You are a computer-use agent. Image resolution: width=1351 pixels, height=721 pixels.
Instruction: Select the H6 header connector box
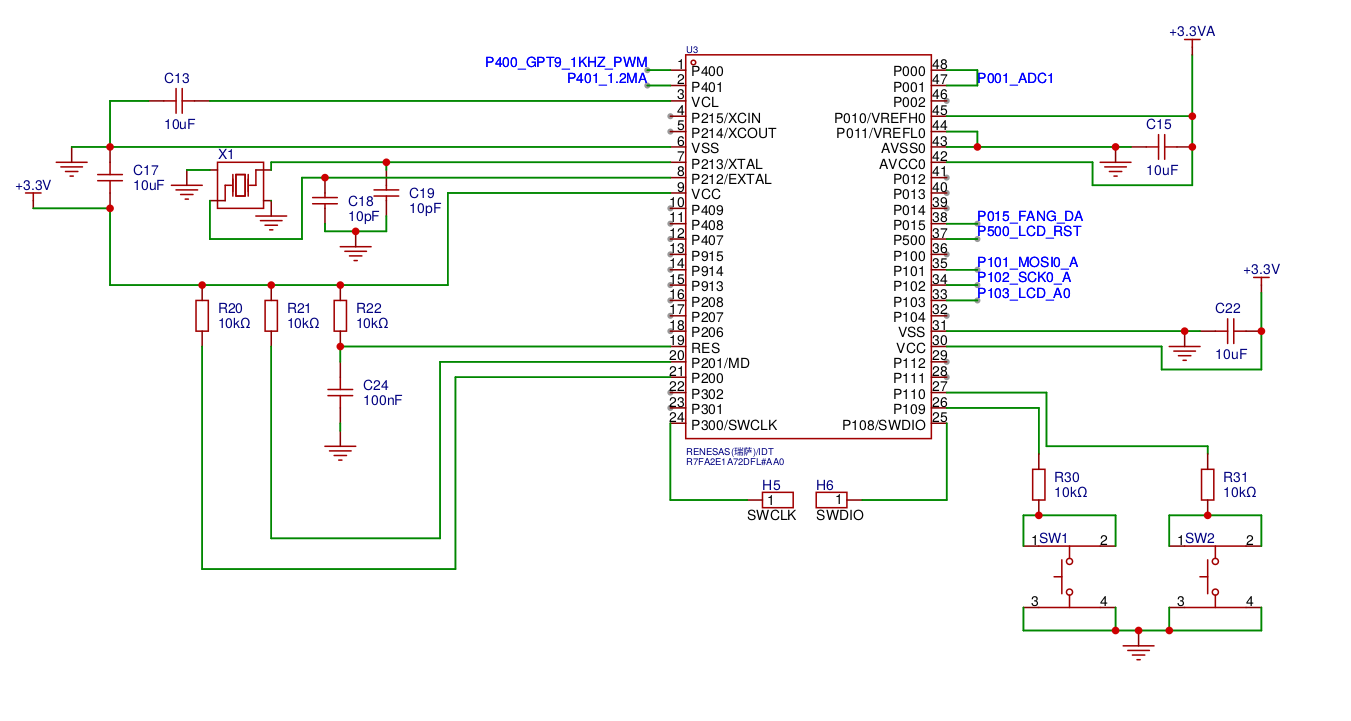[x=832, y=499]
